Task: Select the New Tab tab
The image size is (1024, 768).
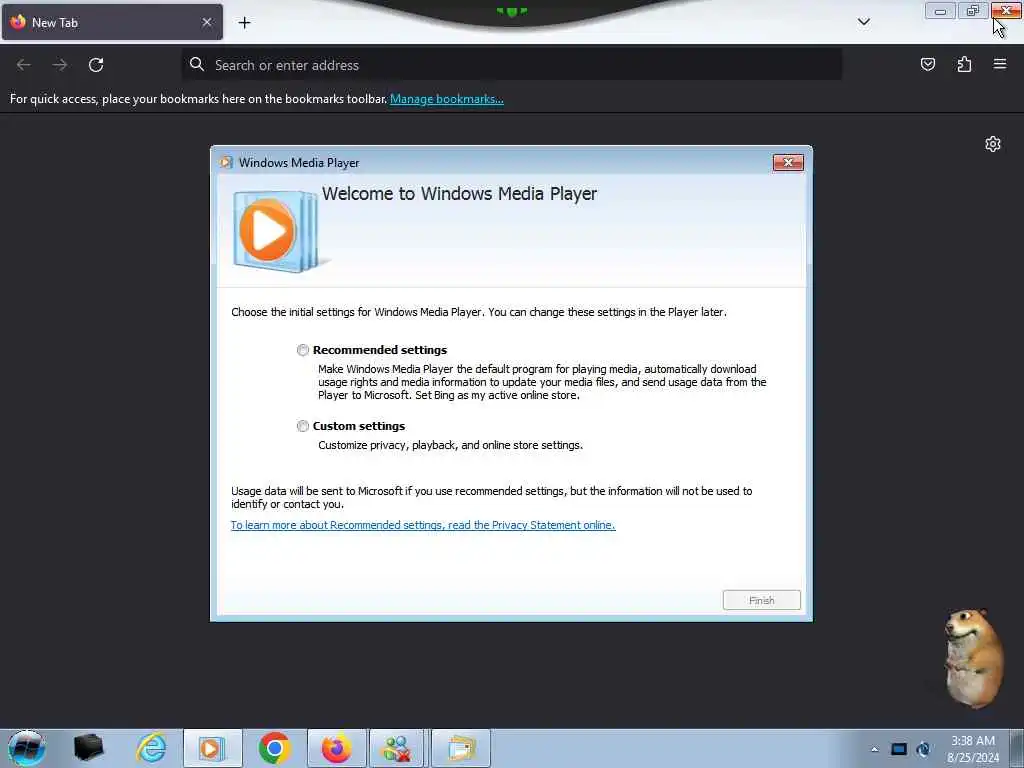Action: (x=112, y=22)
